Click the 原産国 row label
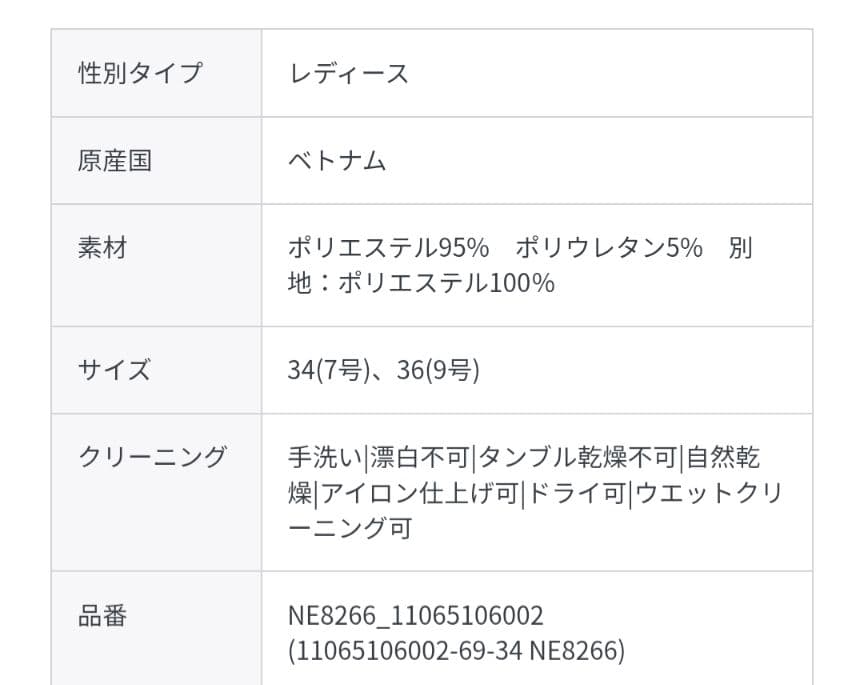 point(115,160)
